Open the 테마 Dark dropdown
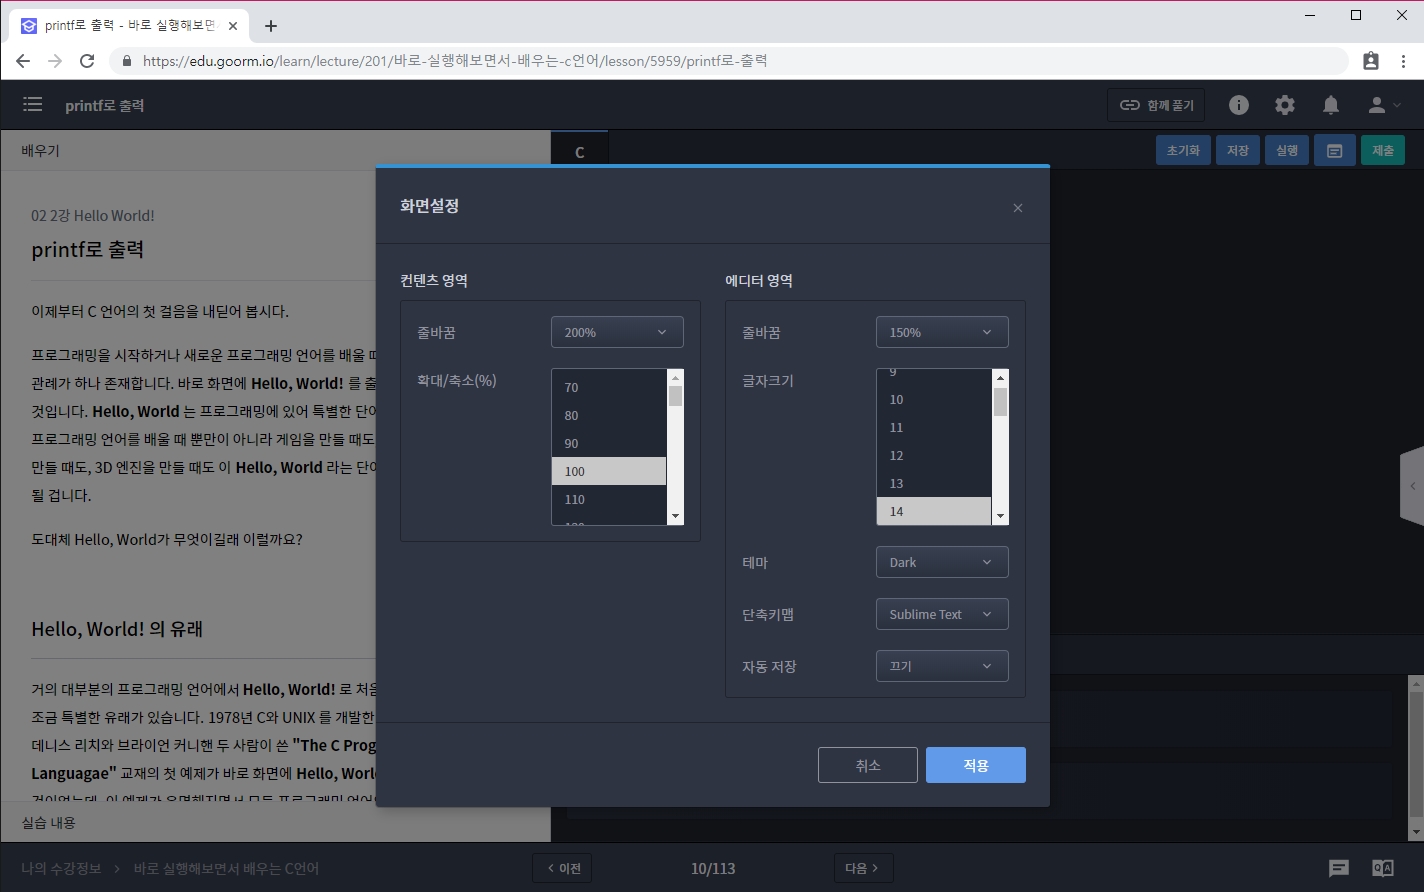 [942, 562]
